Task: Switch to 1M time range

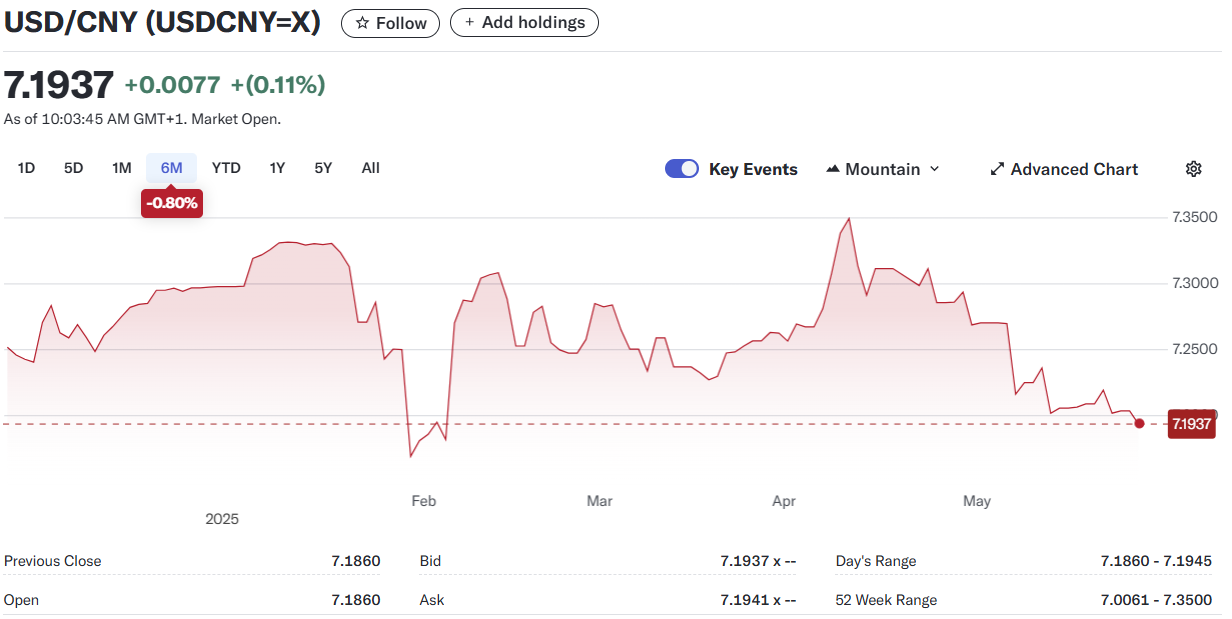Action: tap(122, 168)
